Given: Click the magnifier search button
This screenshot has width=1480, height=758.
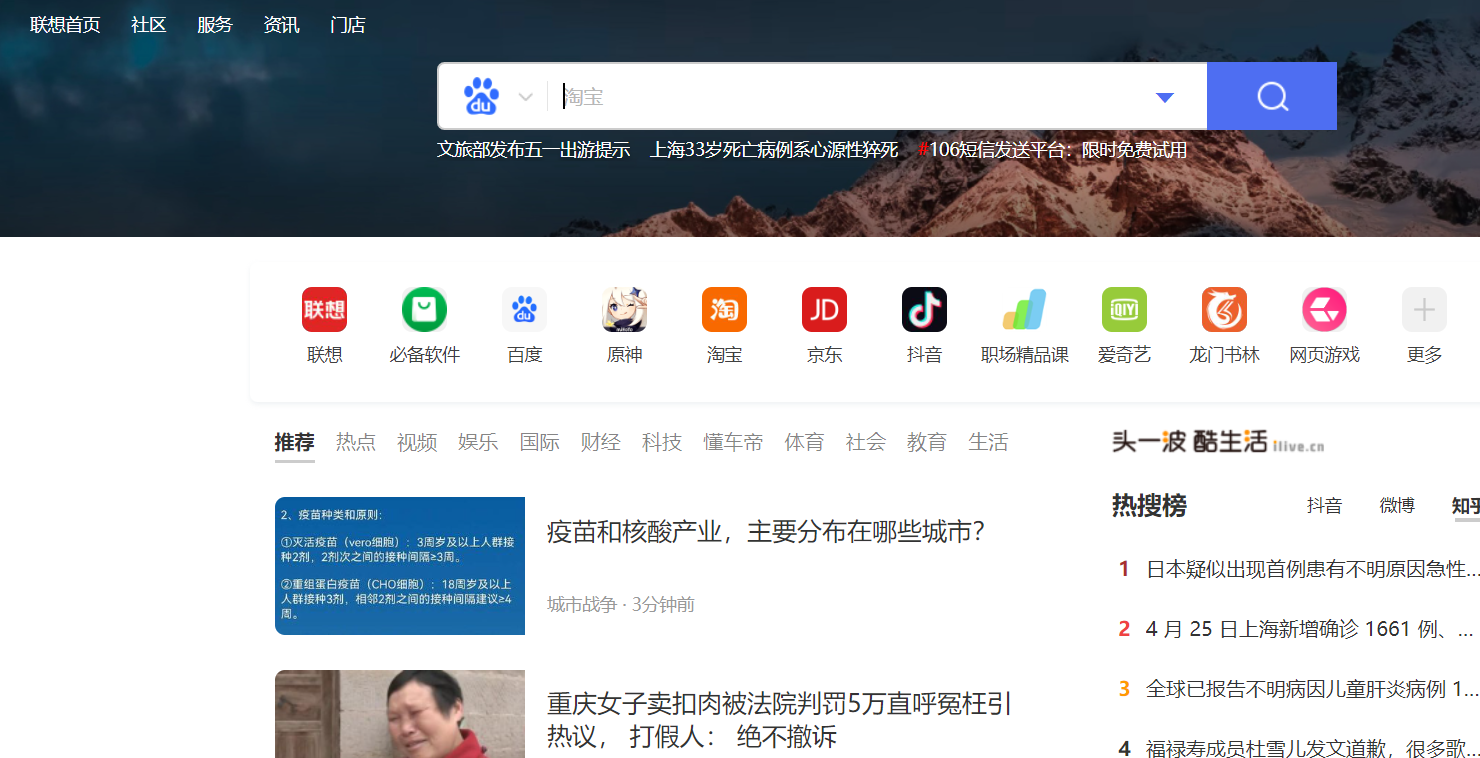Looking at the screenshot, I should click(x=1272, y=96).
